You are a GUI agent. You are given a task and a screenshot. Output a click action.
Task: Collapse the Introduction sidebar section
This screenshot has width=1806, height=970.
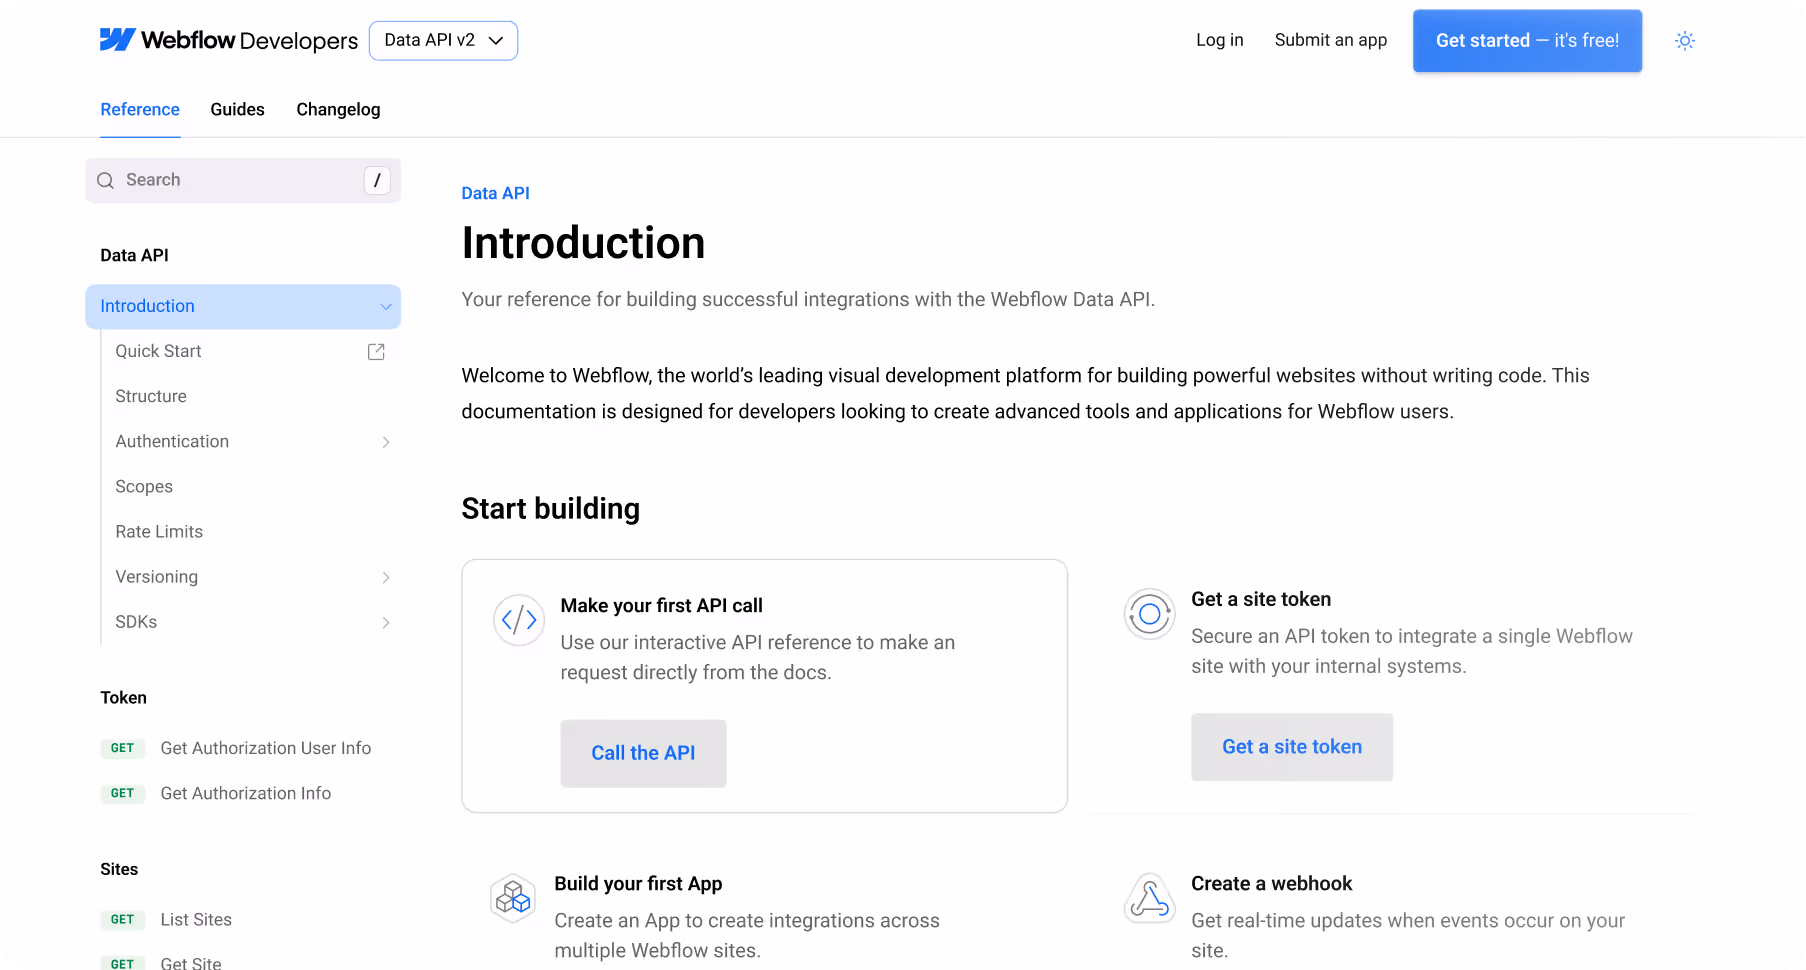pyautogui.click(x=386, y=307)
